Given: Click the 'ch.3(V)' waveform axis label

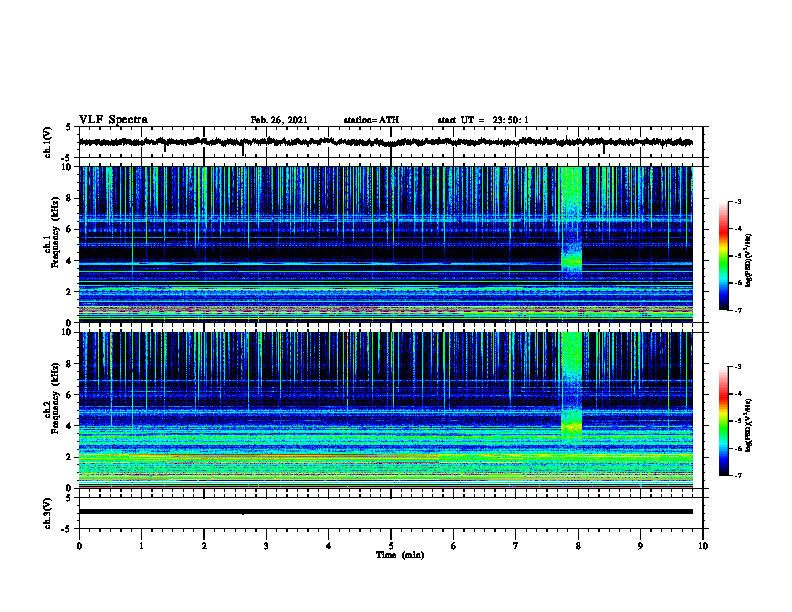Looking at the screenshot, I should click(47, 513).
